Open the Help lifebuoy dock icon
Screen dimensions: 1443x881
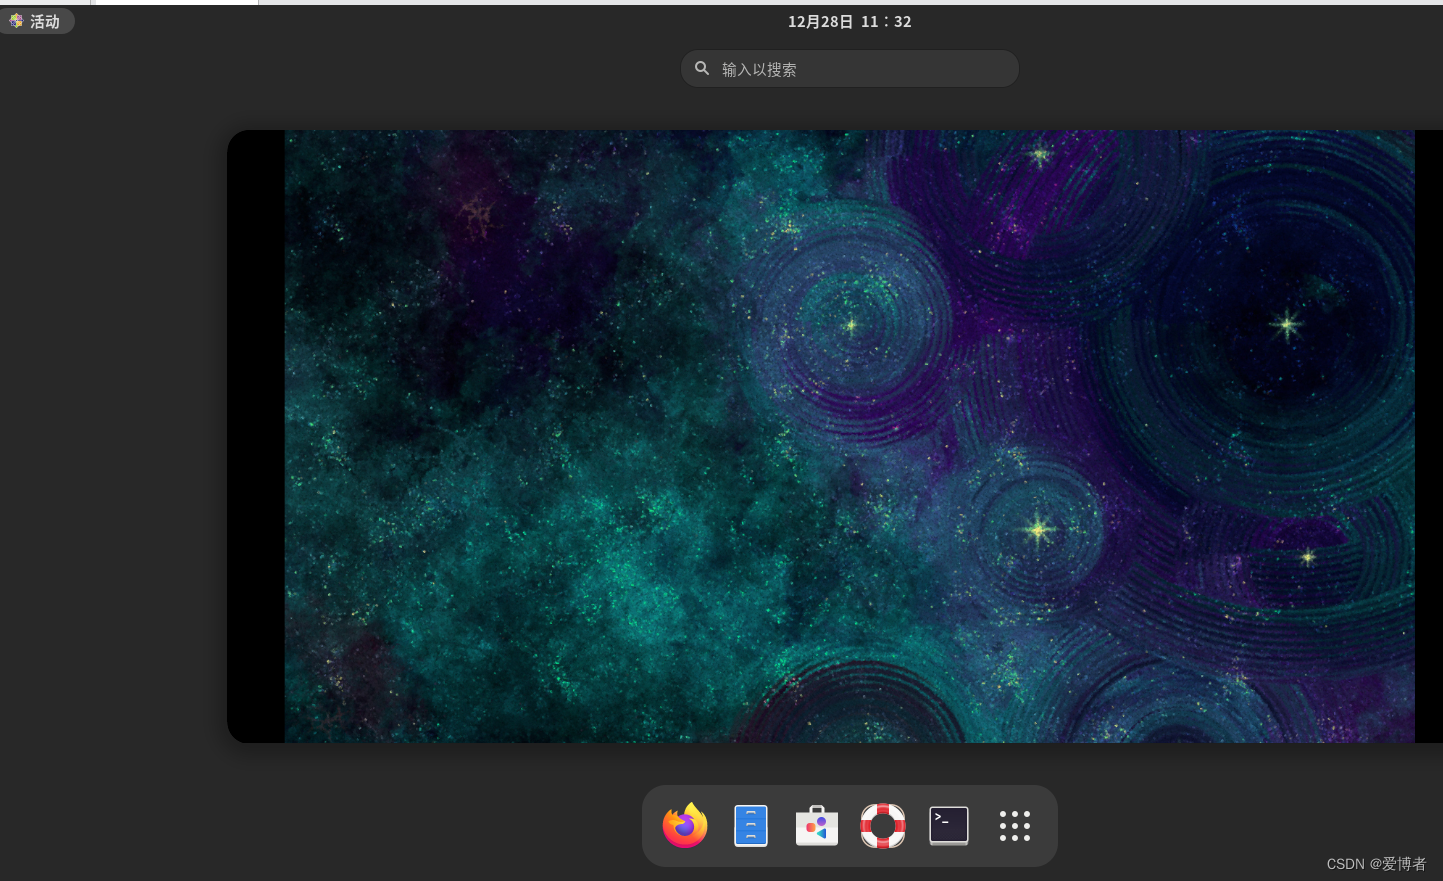[x=883, y=826]
